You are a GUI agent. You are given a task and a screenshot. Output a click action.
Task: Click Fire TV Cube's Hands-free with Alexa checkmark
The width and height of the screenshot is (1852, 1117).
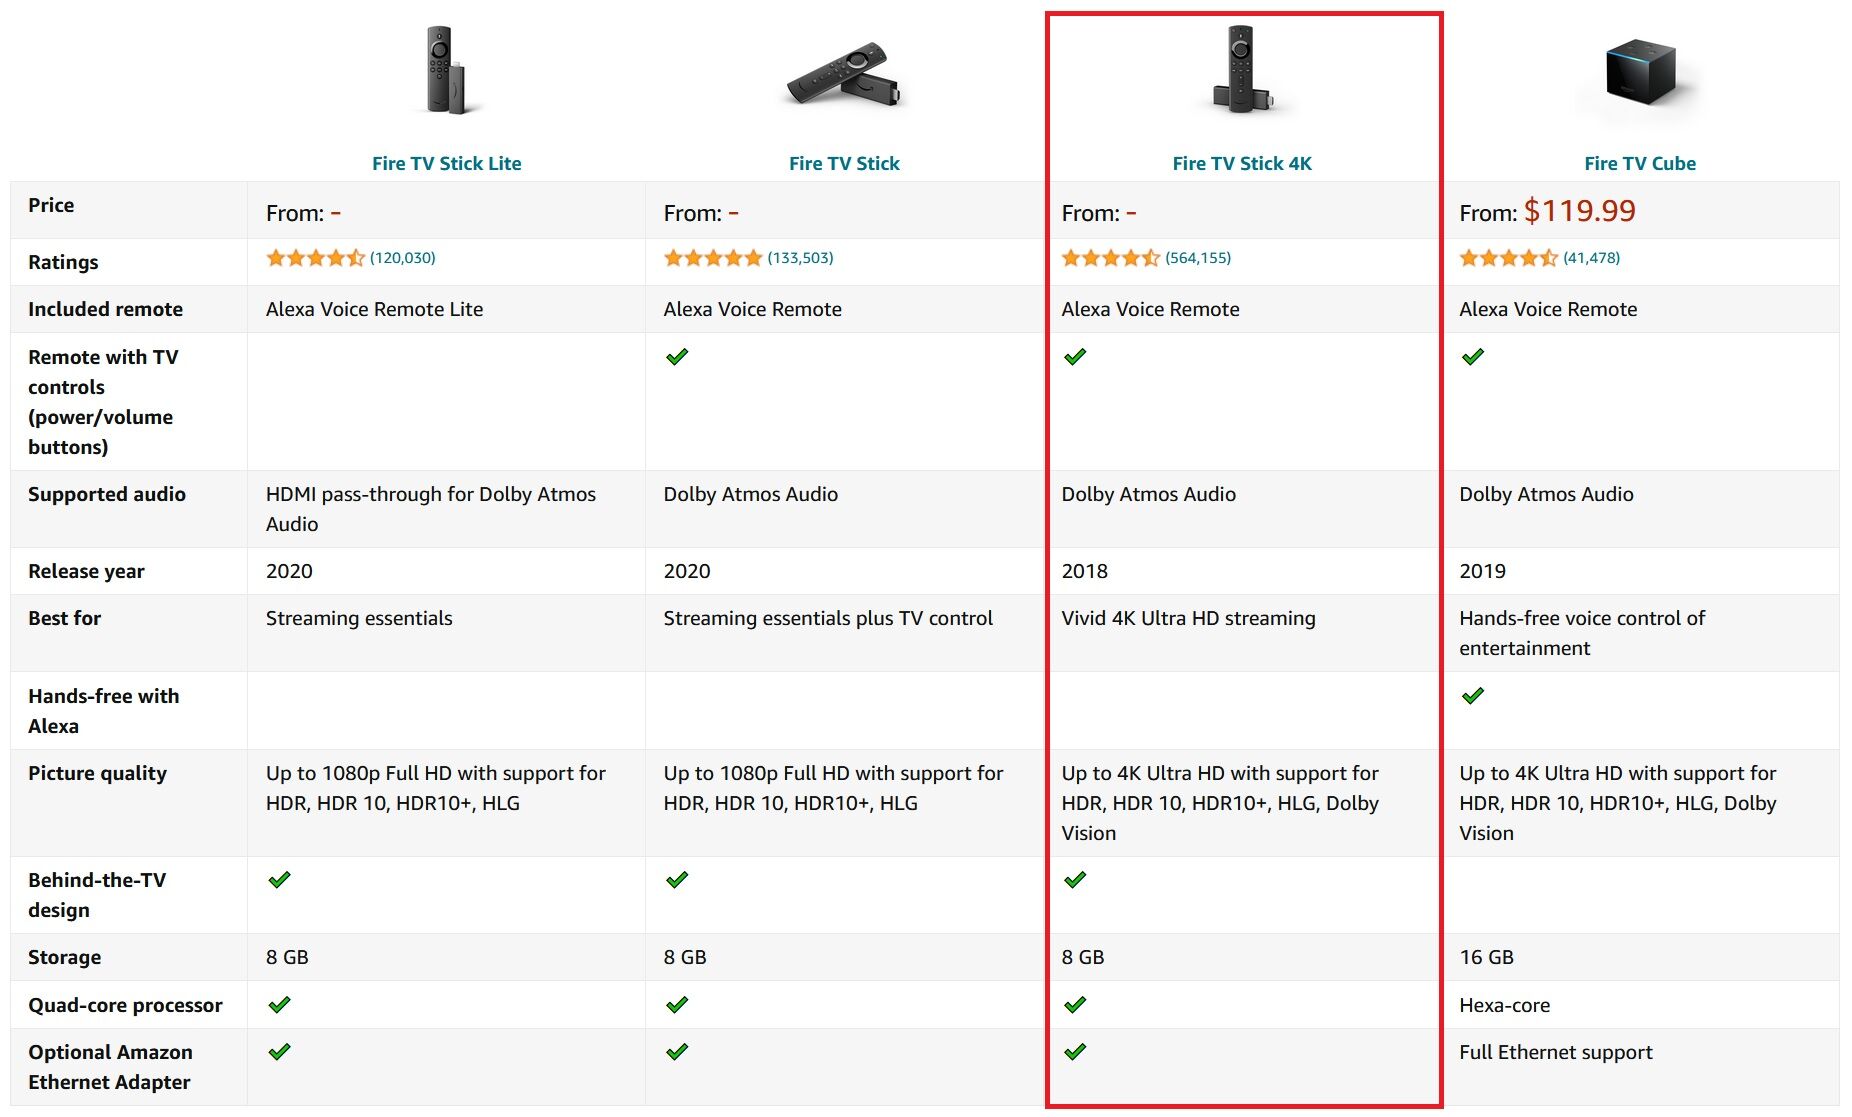click(1472, 696)
